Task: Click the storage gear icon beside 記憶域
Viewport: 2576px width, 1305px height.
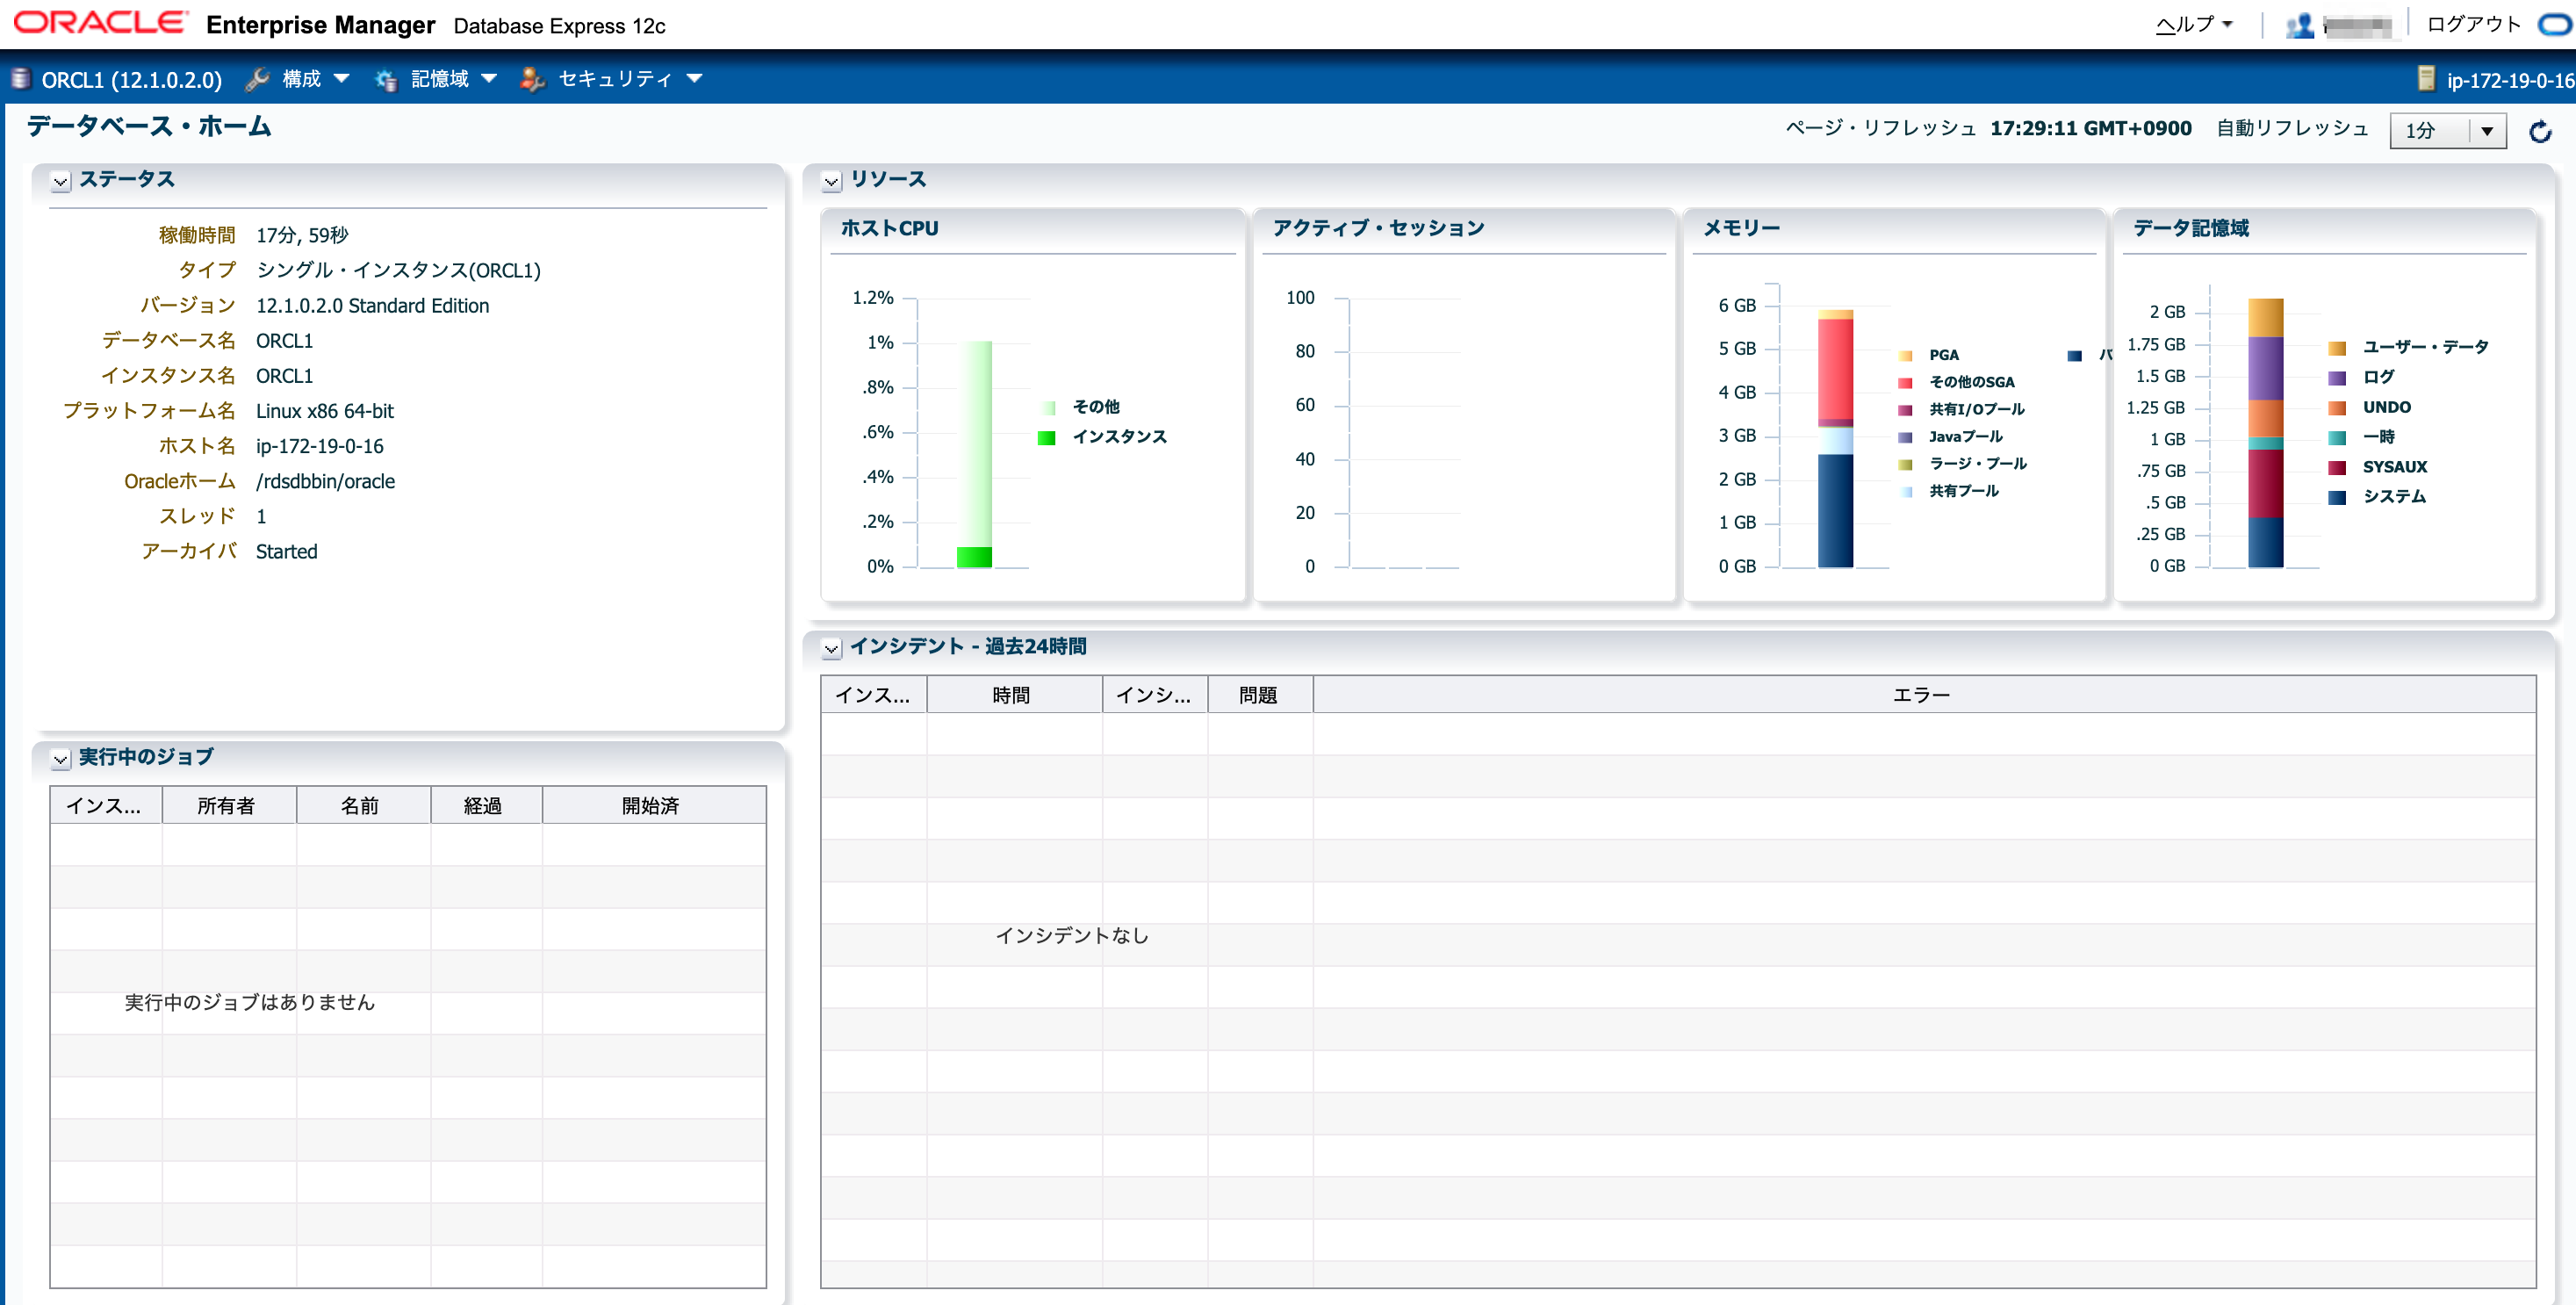Action: 385,80
